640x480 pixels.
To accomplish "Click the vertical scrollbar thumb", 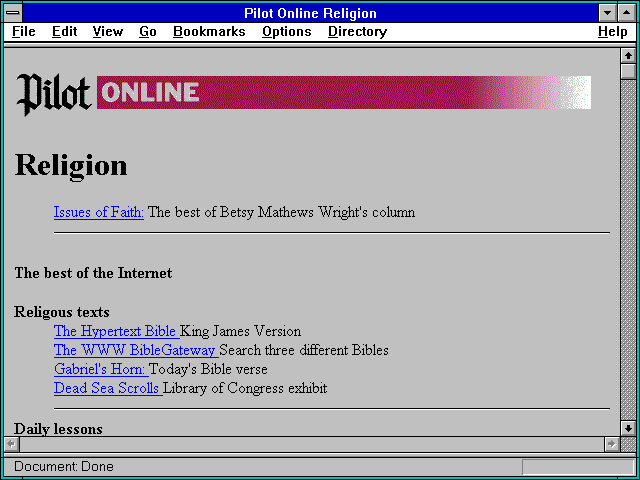I will coord(628,71).
